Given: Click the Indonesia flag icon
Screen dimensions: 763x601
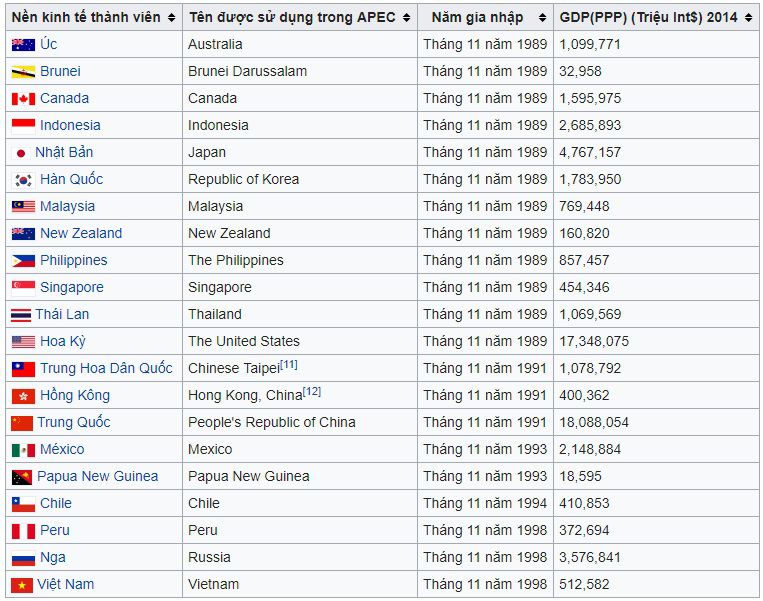Looking at the screenshot, I should pyautogui.click(x=23, y=126).
